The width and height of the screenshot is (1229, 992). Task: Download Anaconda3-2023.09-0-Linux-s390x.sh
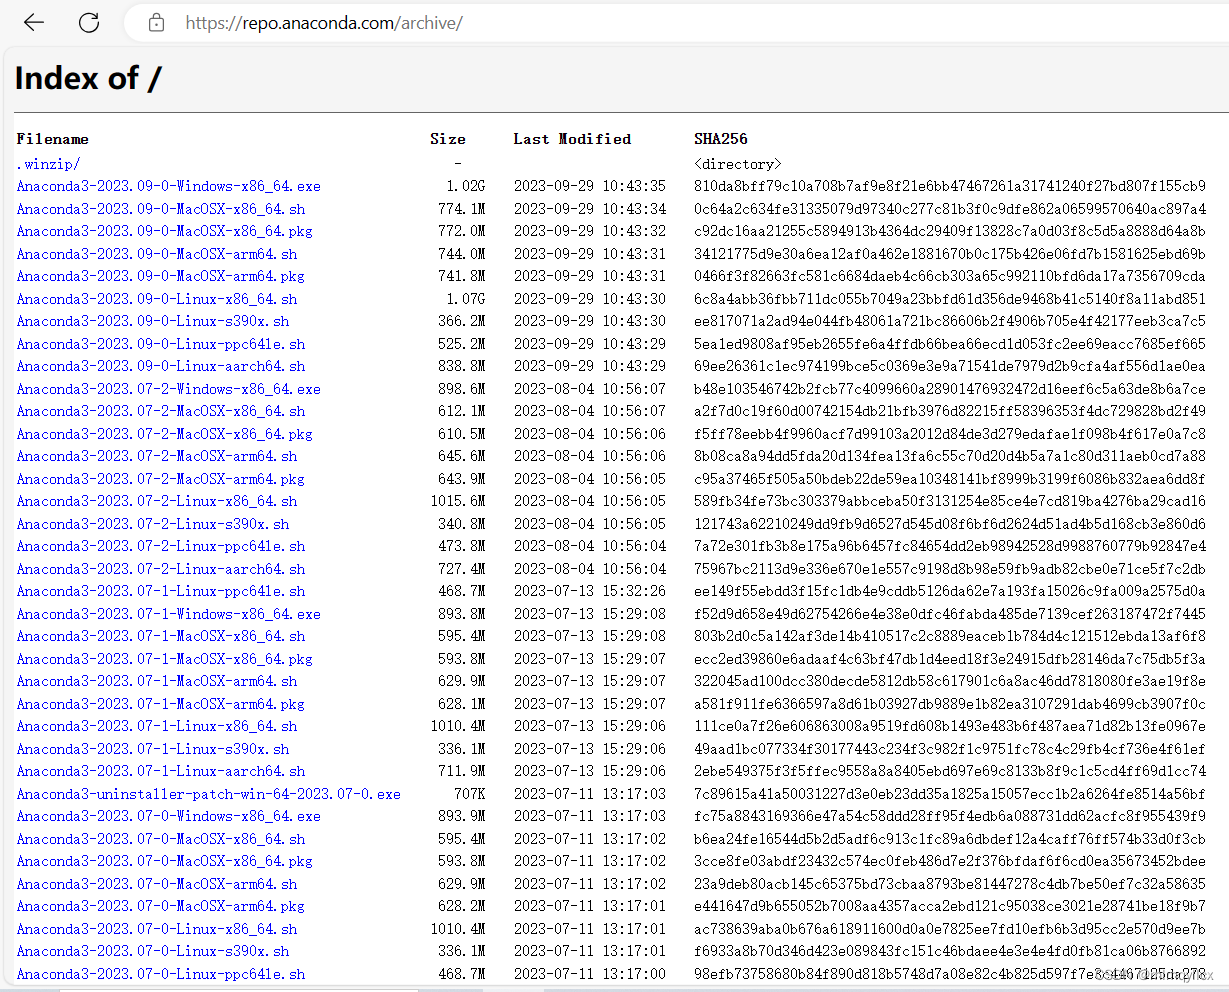tap(153, 321)
